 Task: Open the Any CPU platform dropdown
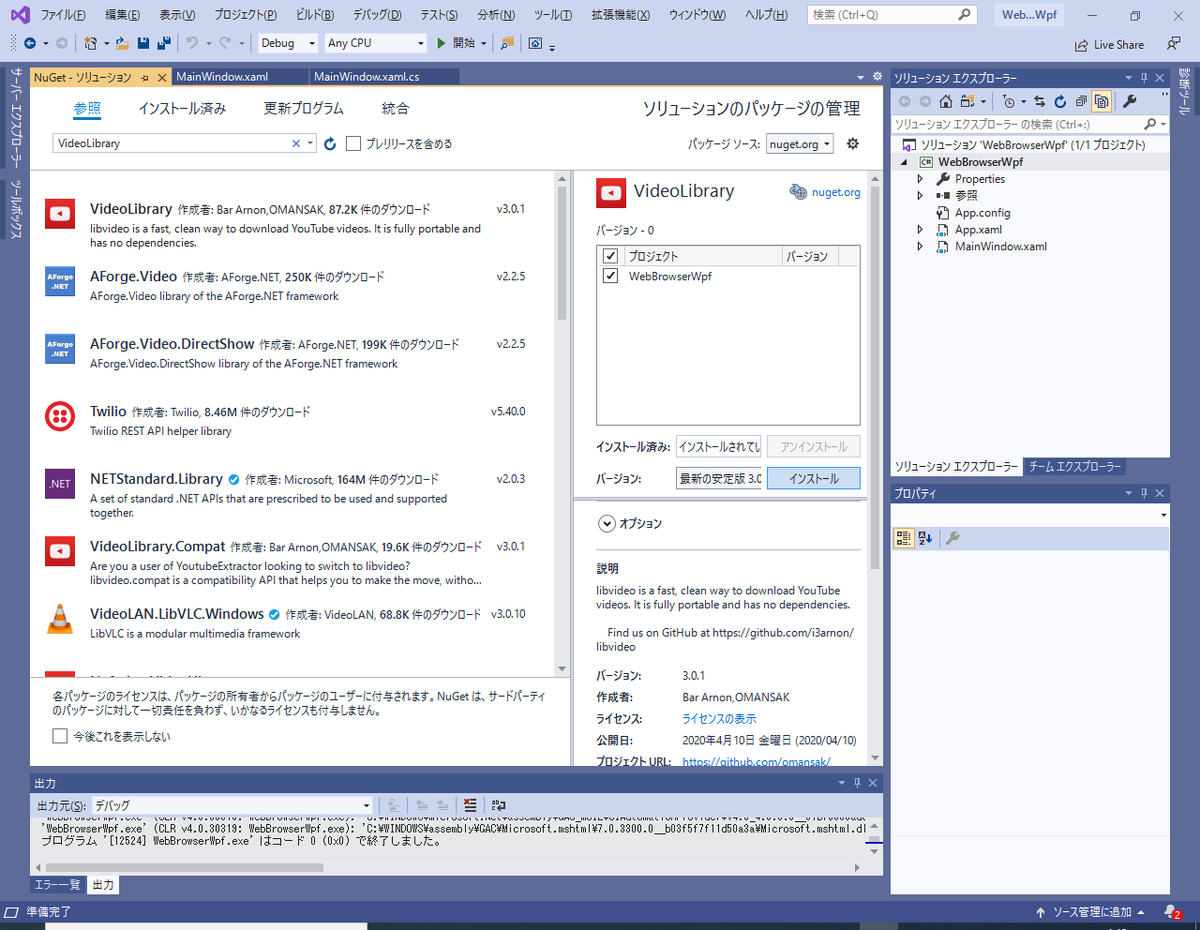point(376,43)
